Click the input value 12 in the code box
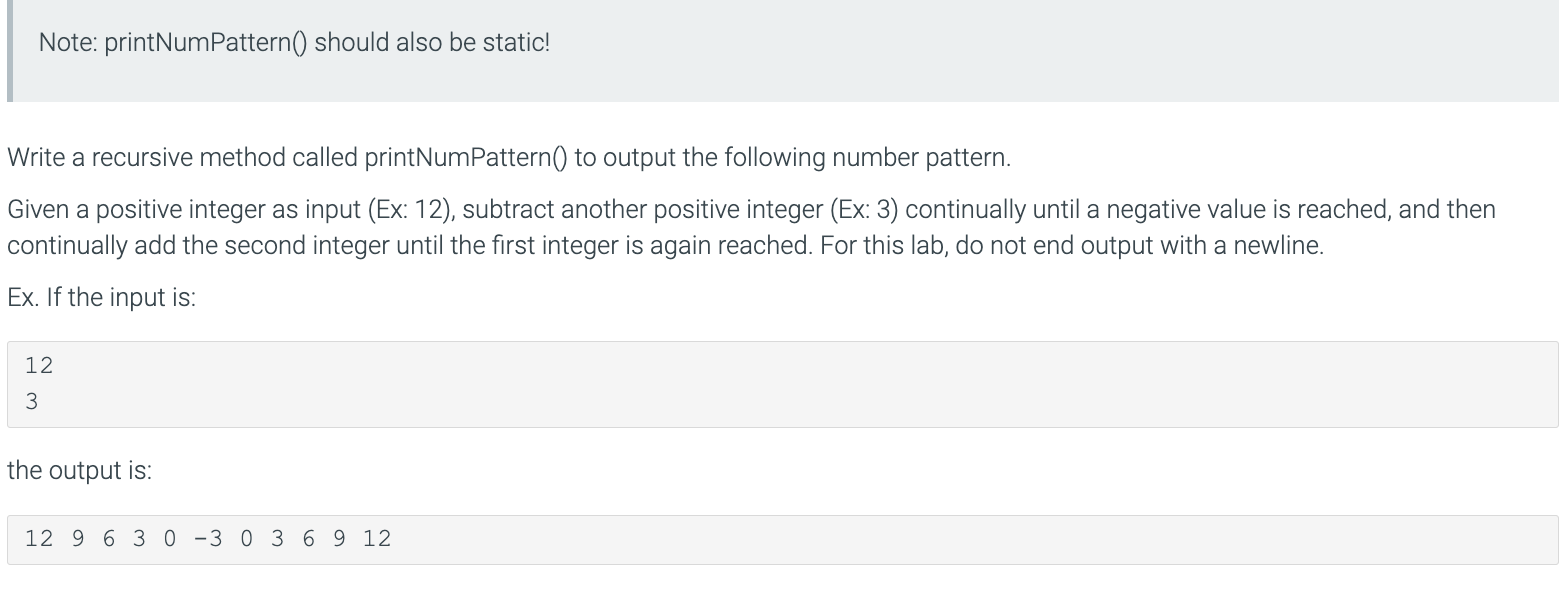The height and width of the screenshot is (592, 1560). pyautogui.click(x=39, y=366)
